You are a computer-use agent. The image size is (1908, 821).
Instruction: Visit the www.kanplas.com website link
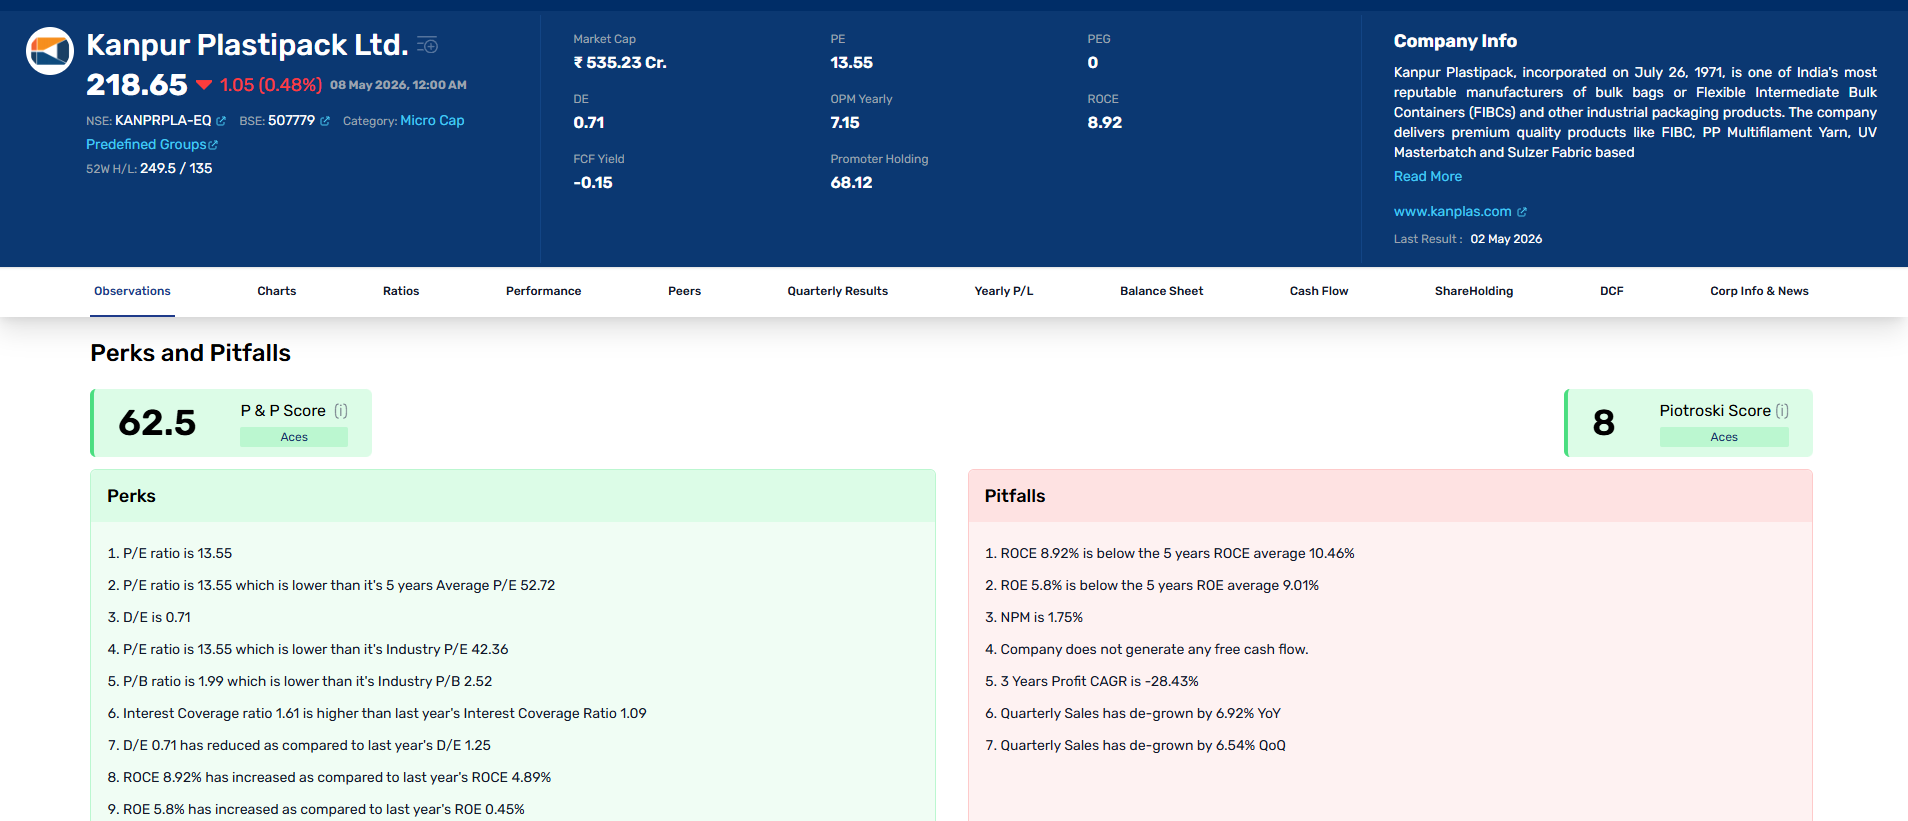[x=1452, y=211]
